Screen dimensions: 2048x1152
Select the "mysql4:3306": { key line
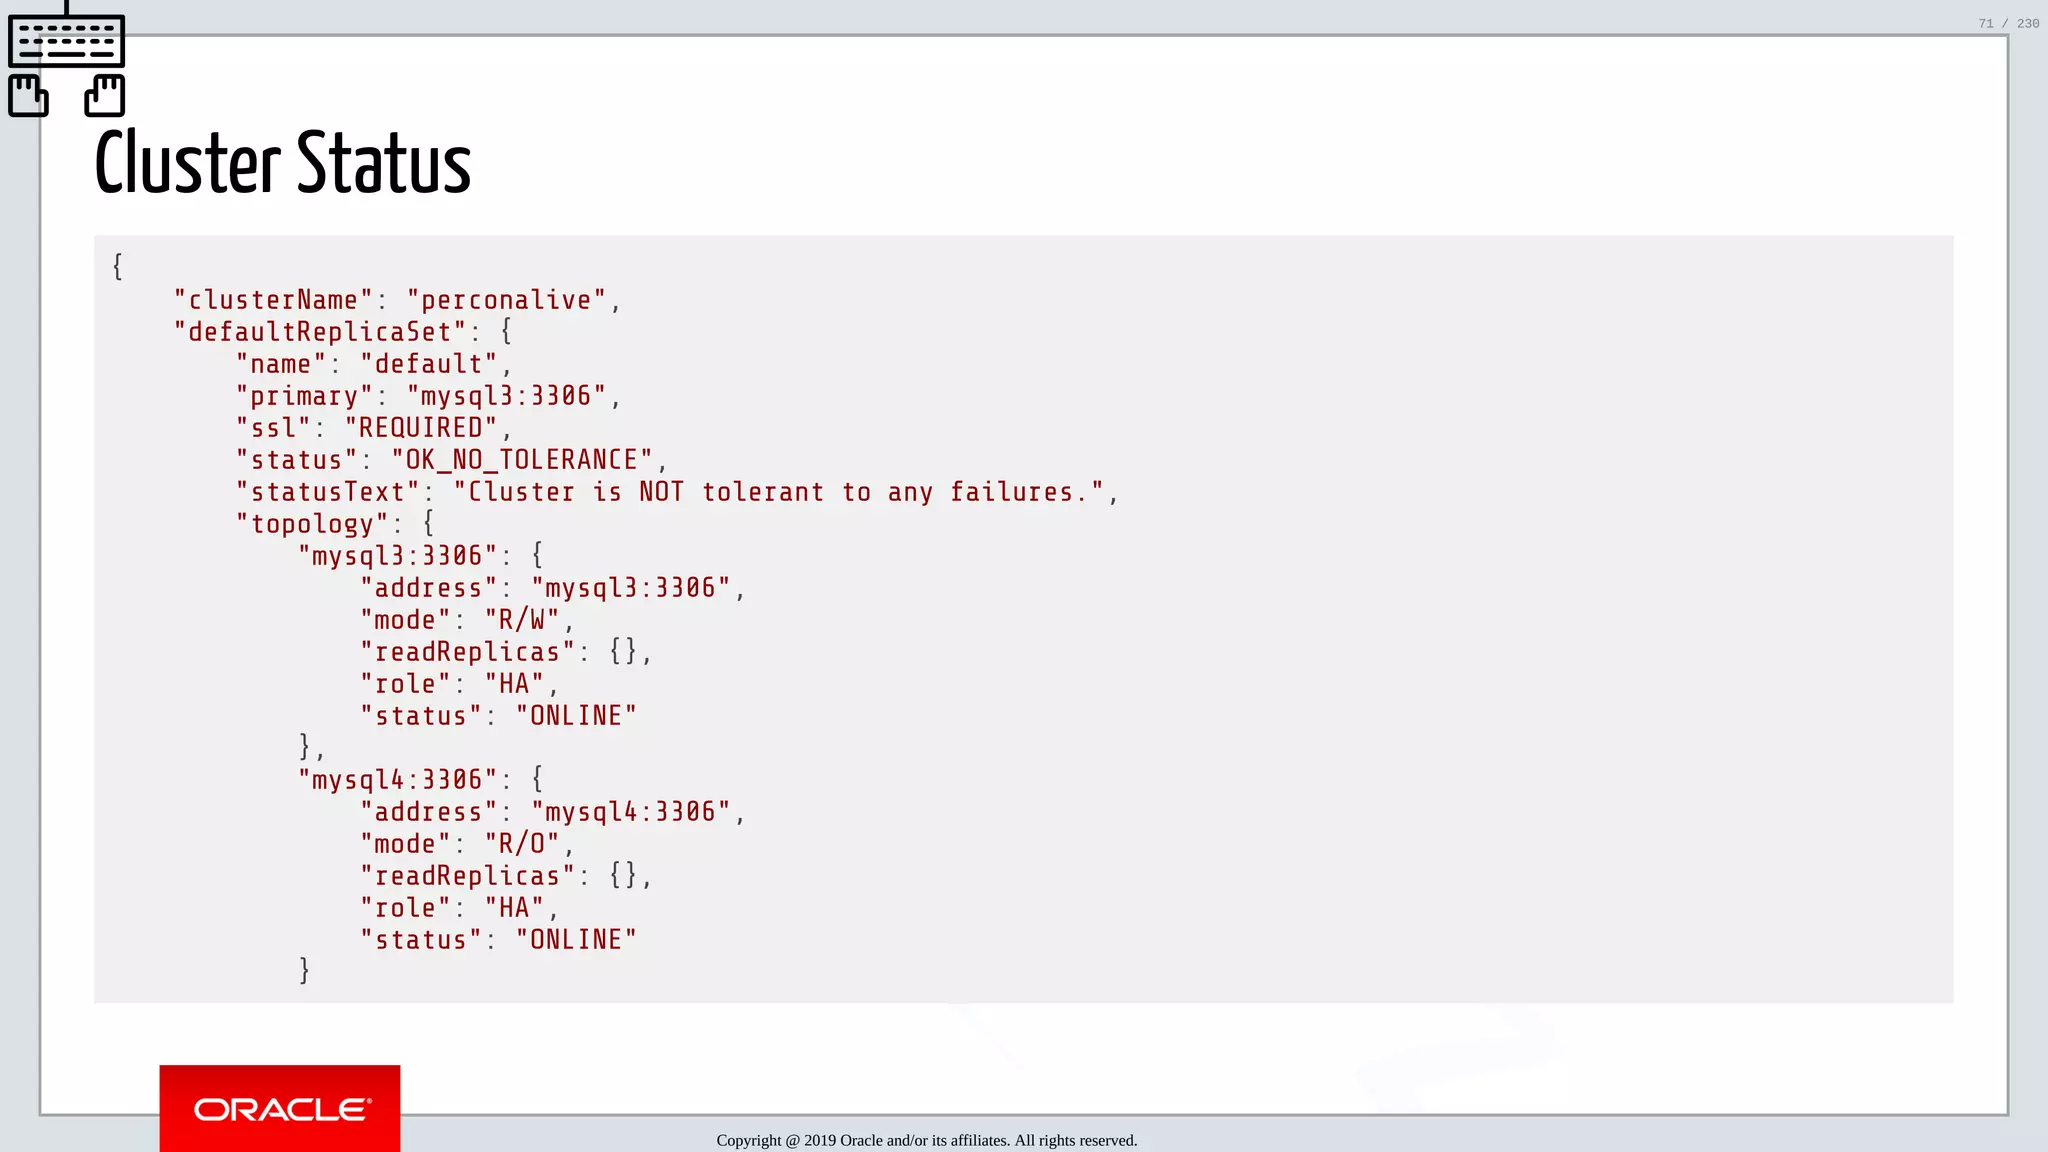421,780
